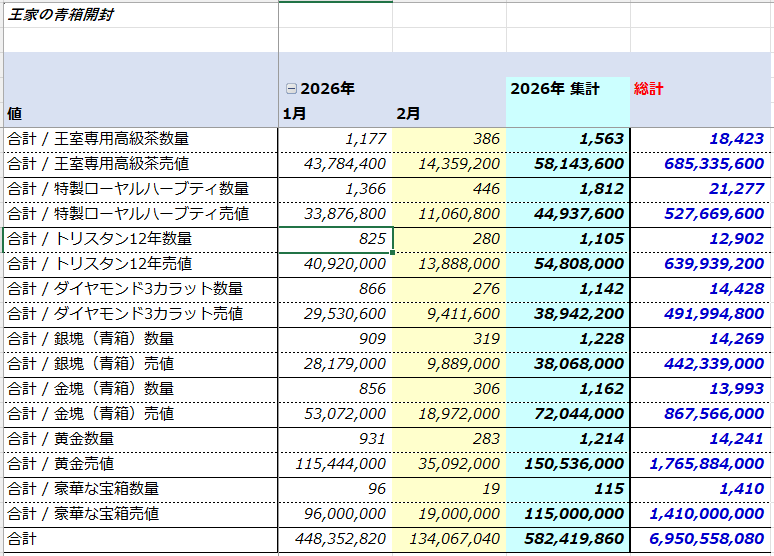
Task: Select January total 448,352,820 in bottom row
Action: 340,539
